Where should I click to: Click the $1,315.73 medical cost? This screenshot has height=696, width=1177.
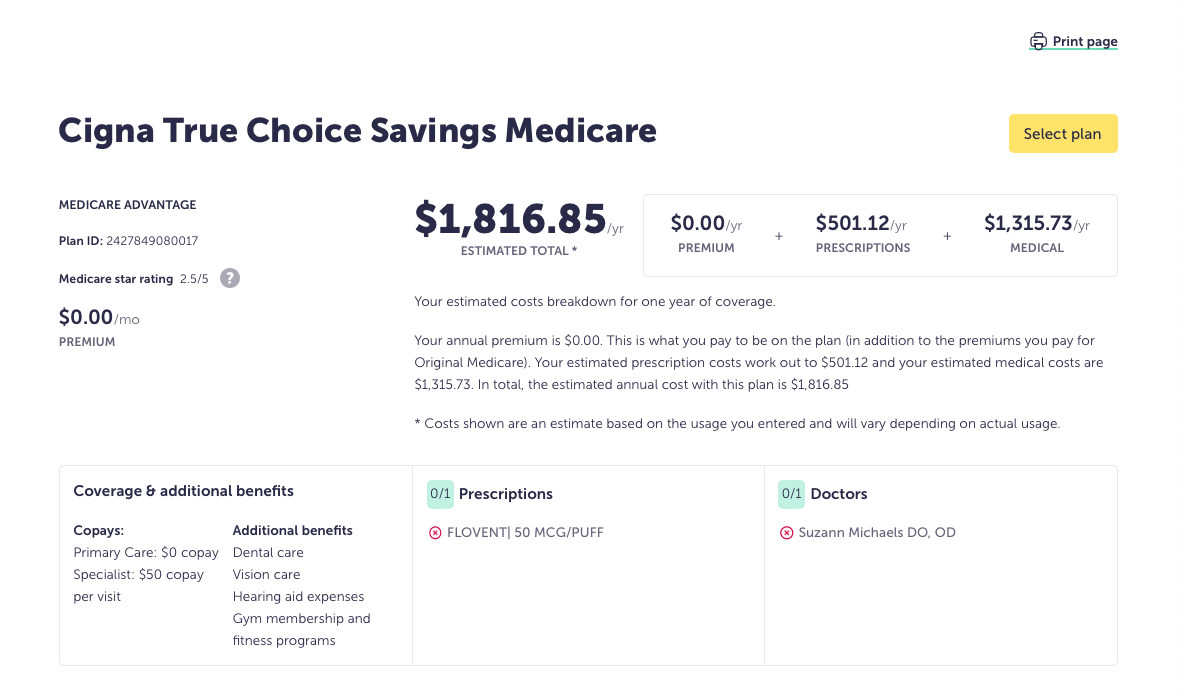[1028, 223]
